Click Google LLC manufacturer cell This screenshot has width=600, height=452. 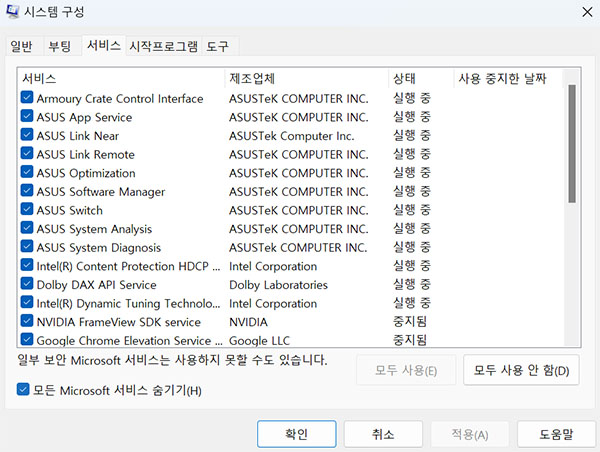pos(259,340)
